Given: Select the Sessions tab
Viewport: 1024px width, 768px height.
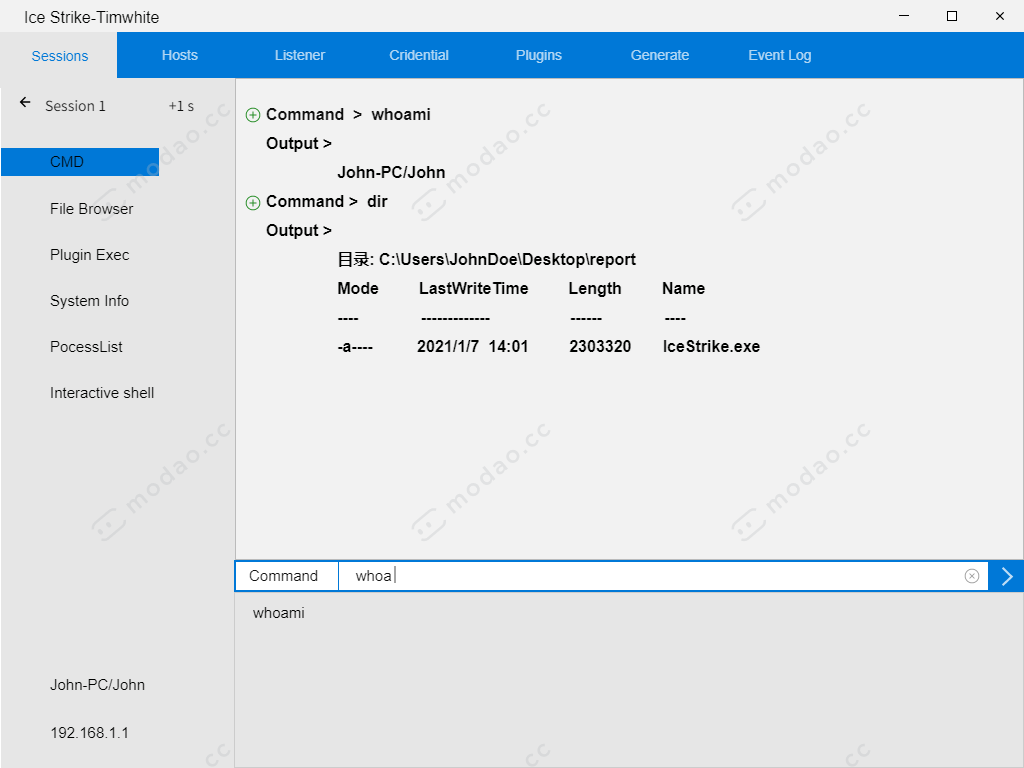Looking at the screenshot, I should (58, 57).
